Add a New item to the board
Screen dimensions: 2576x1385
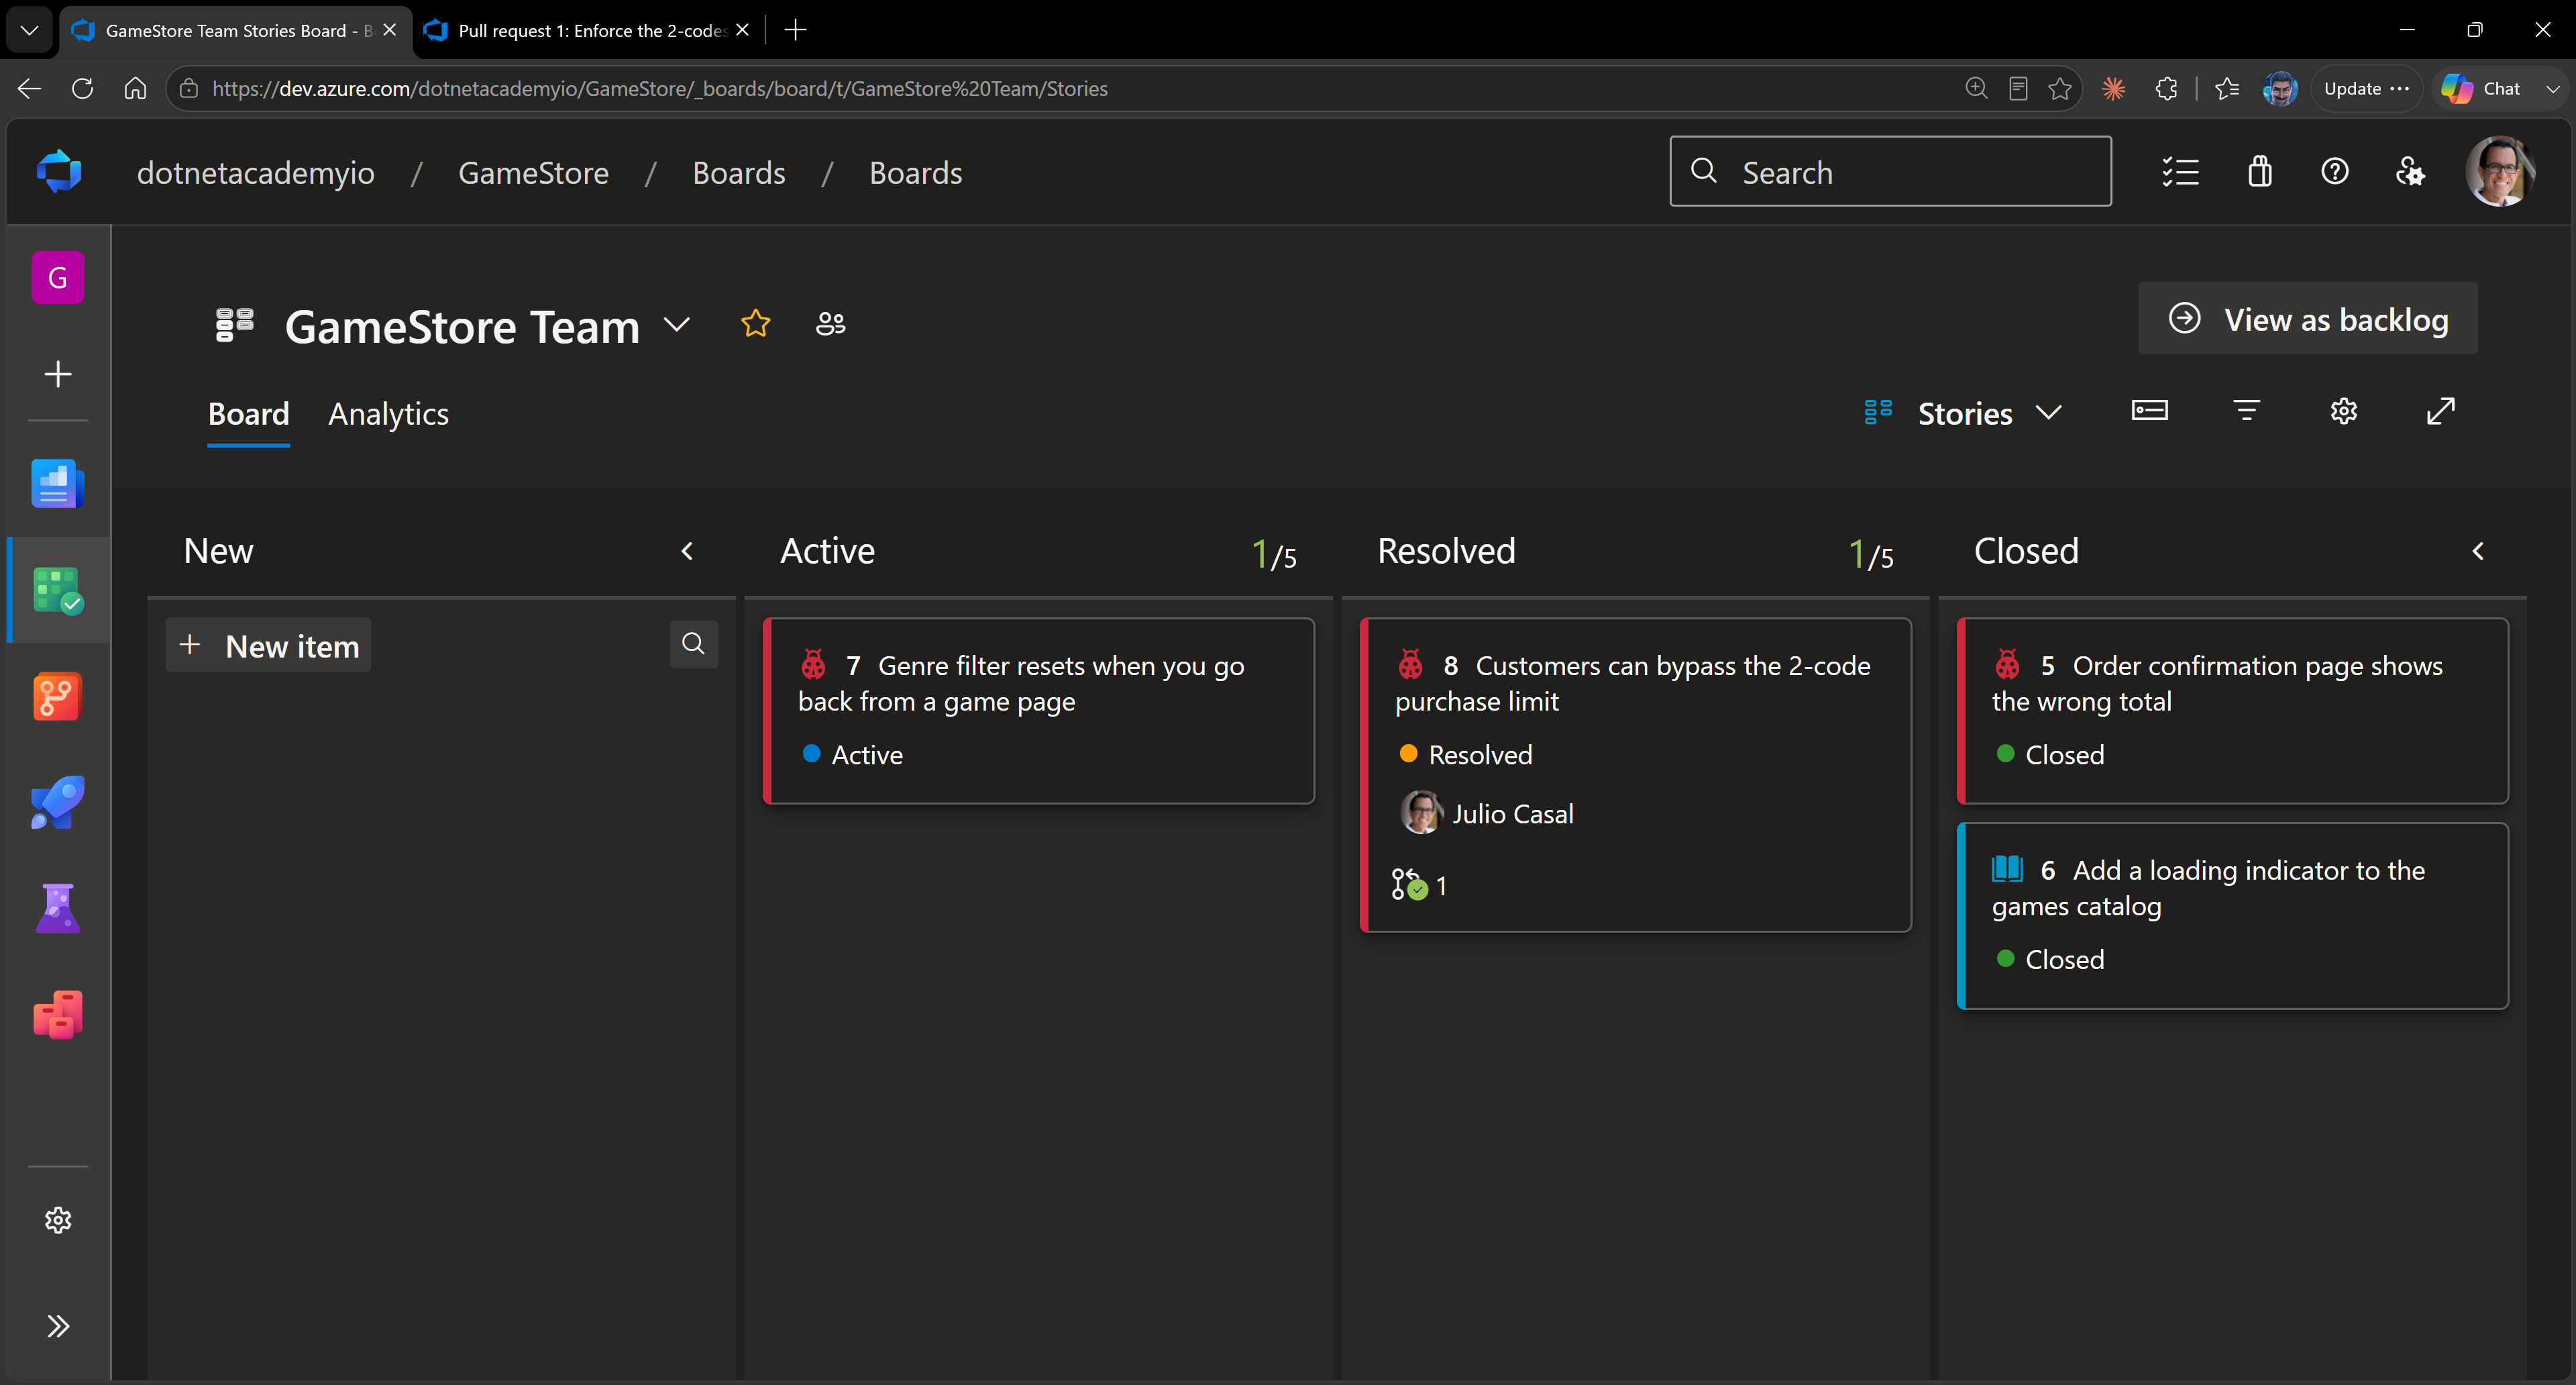[268, 646]
